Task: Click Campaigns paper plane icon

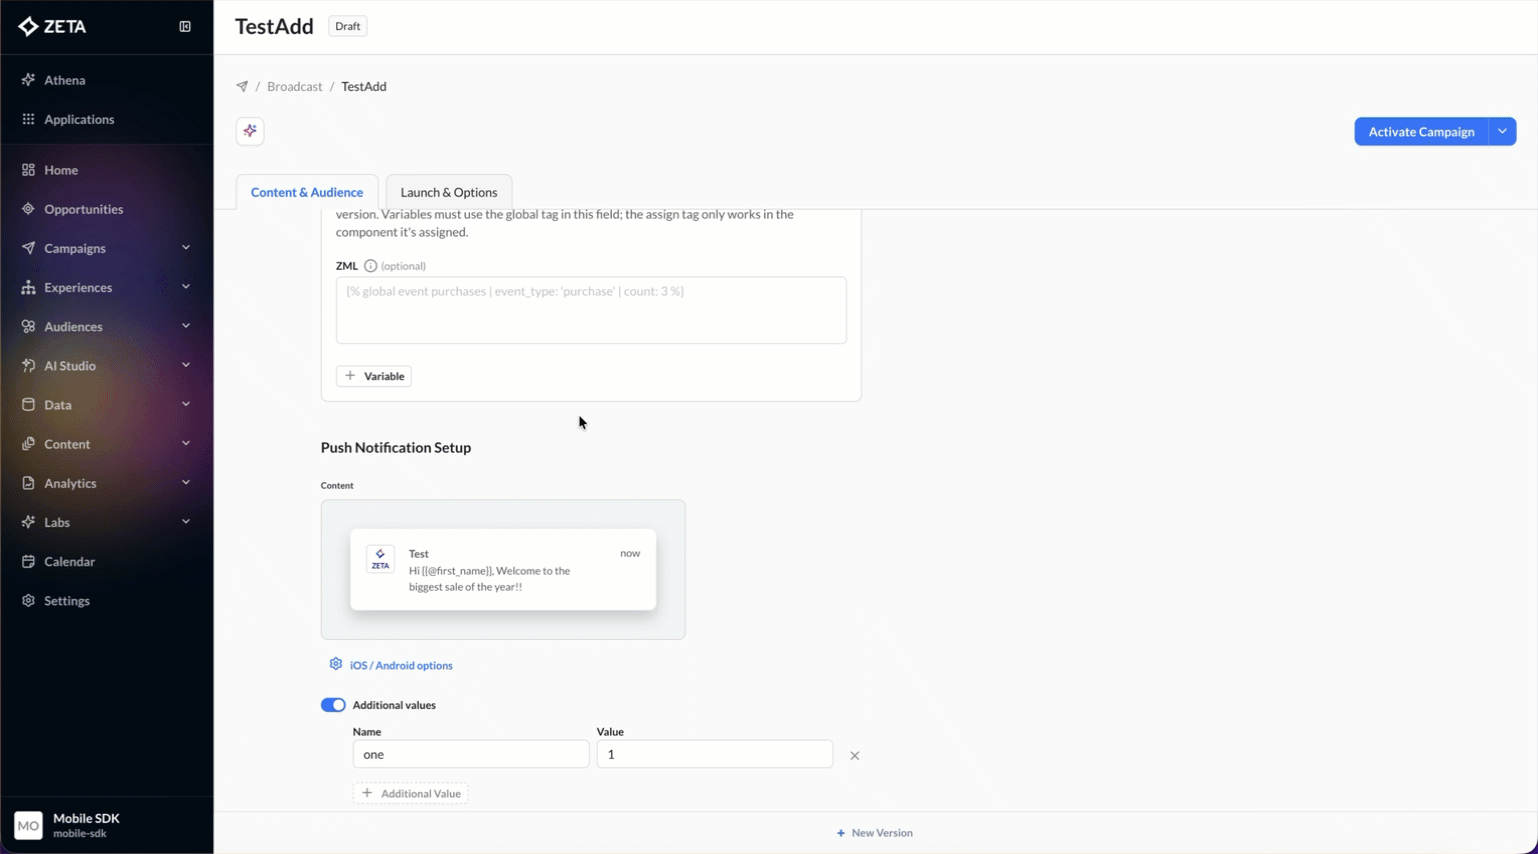Action: point(28,248)
